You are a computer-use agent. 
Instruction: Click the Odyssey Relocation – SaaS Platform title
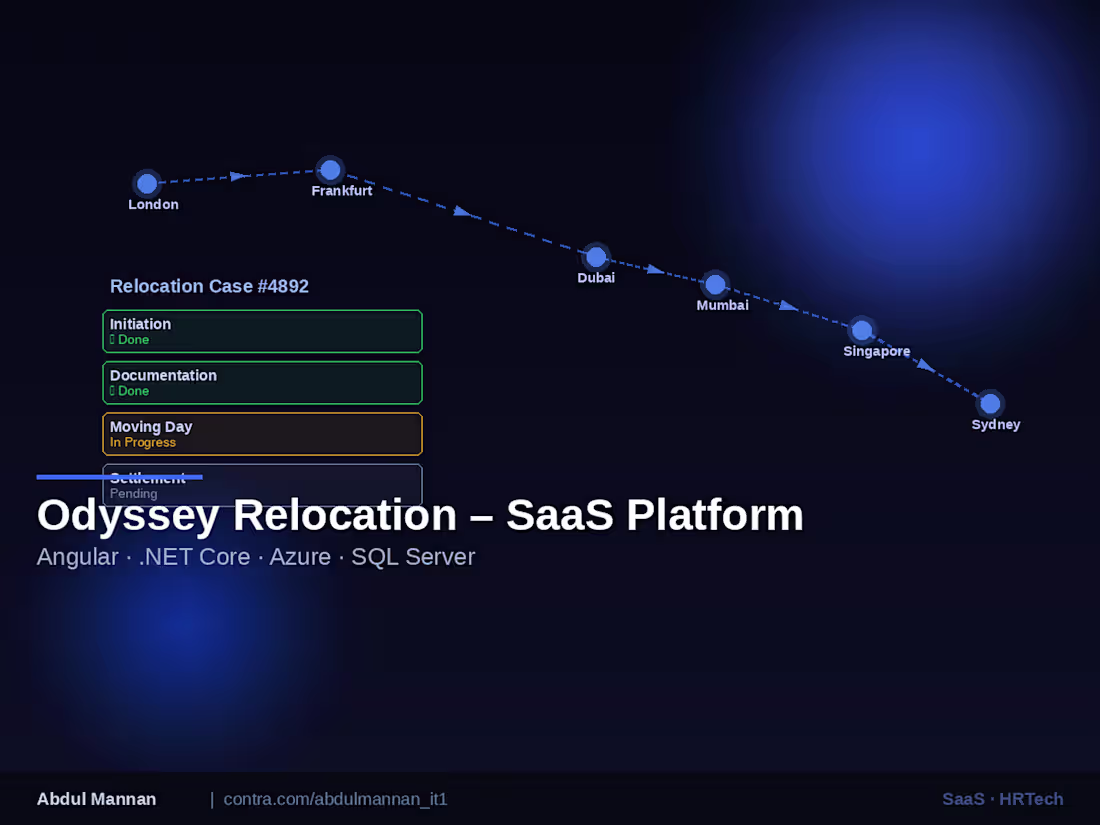pyautogui.click(x=420, y=515)
